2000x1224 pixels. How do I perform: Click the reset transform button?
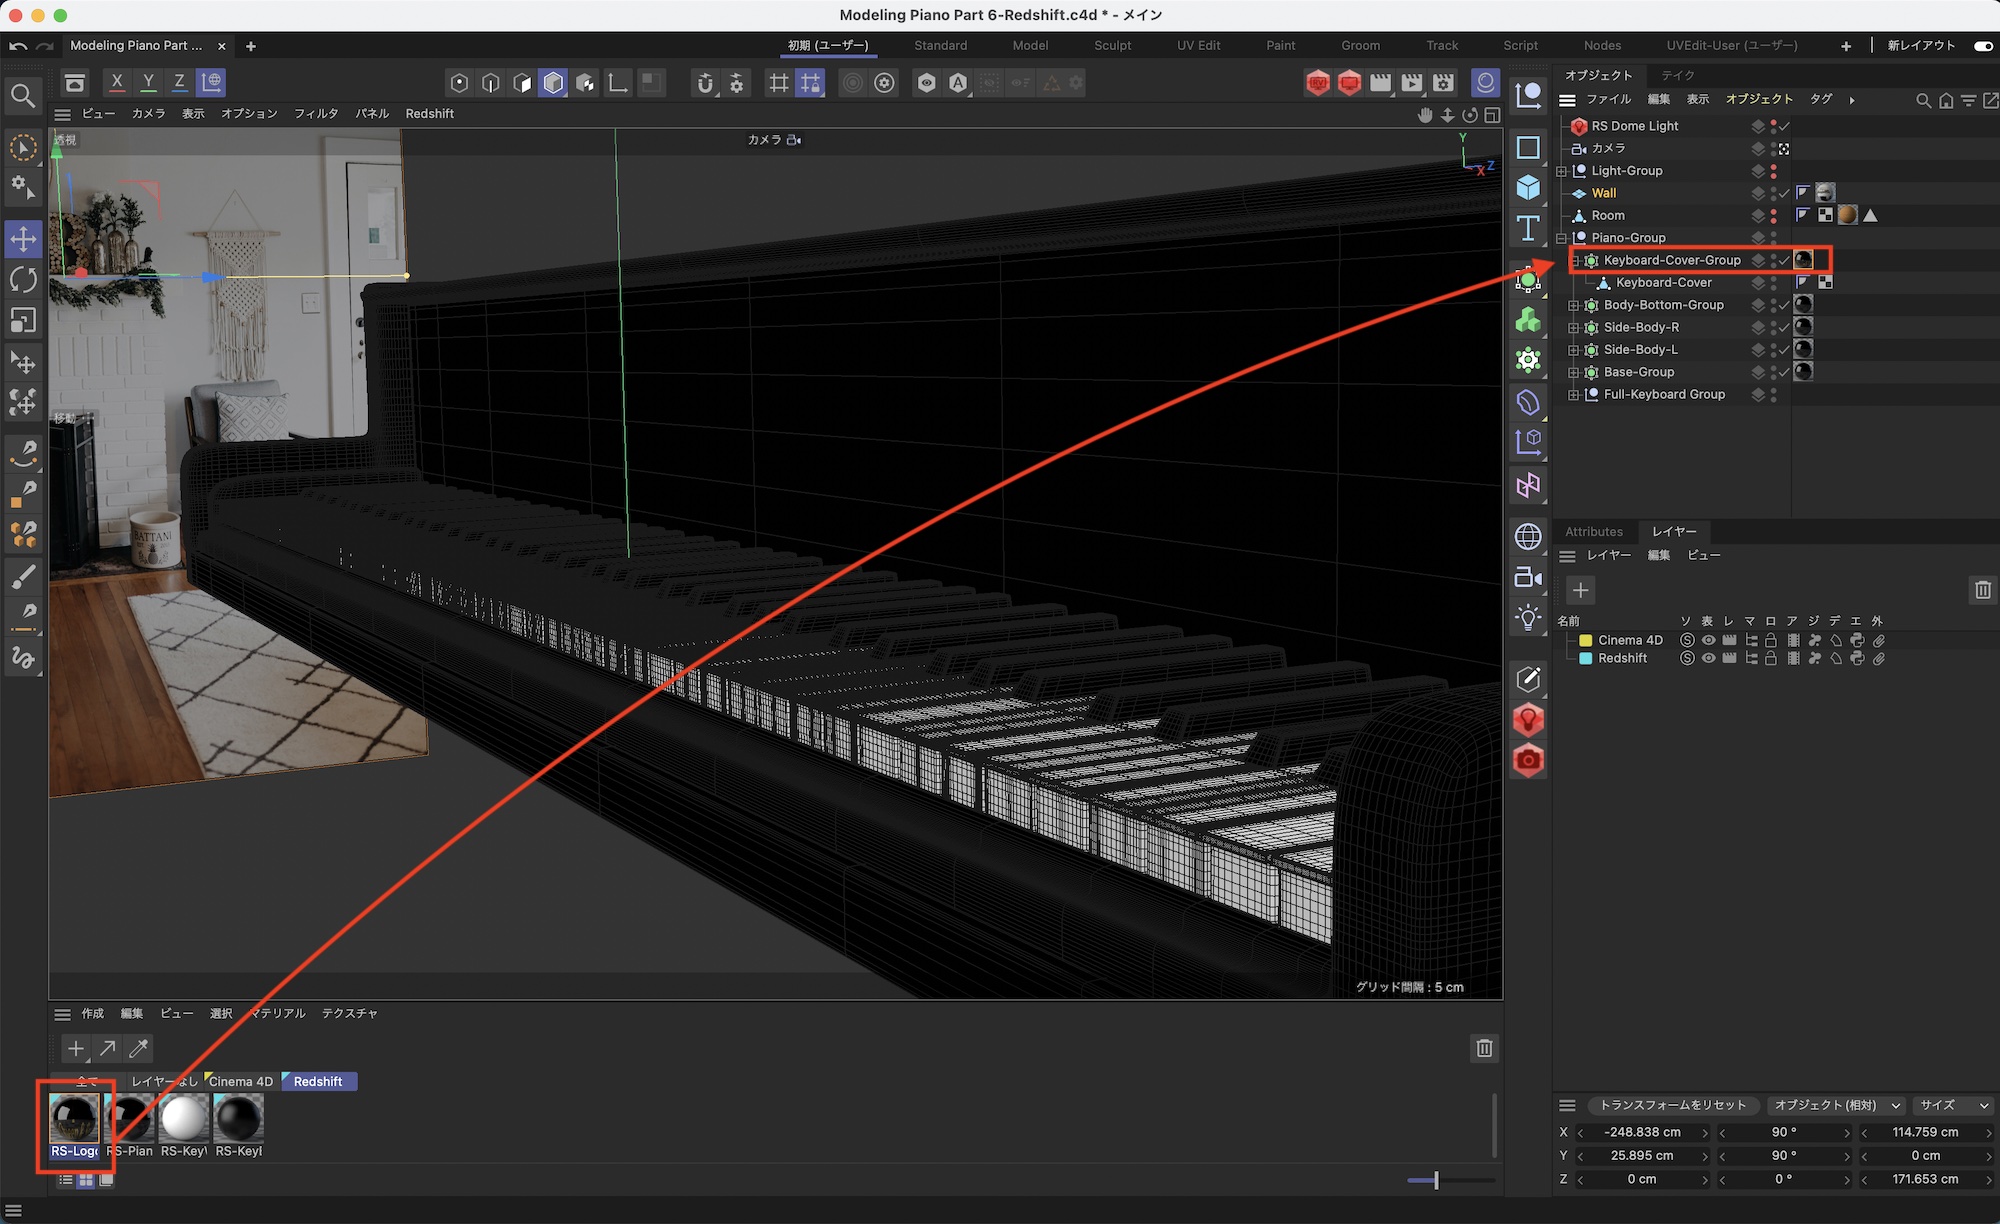1672,1105
